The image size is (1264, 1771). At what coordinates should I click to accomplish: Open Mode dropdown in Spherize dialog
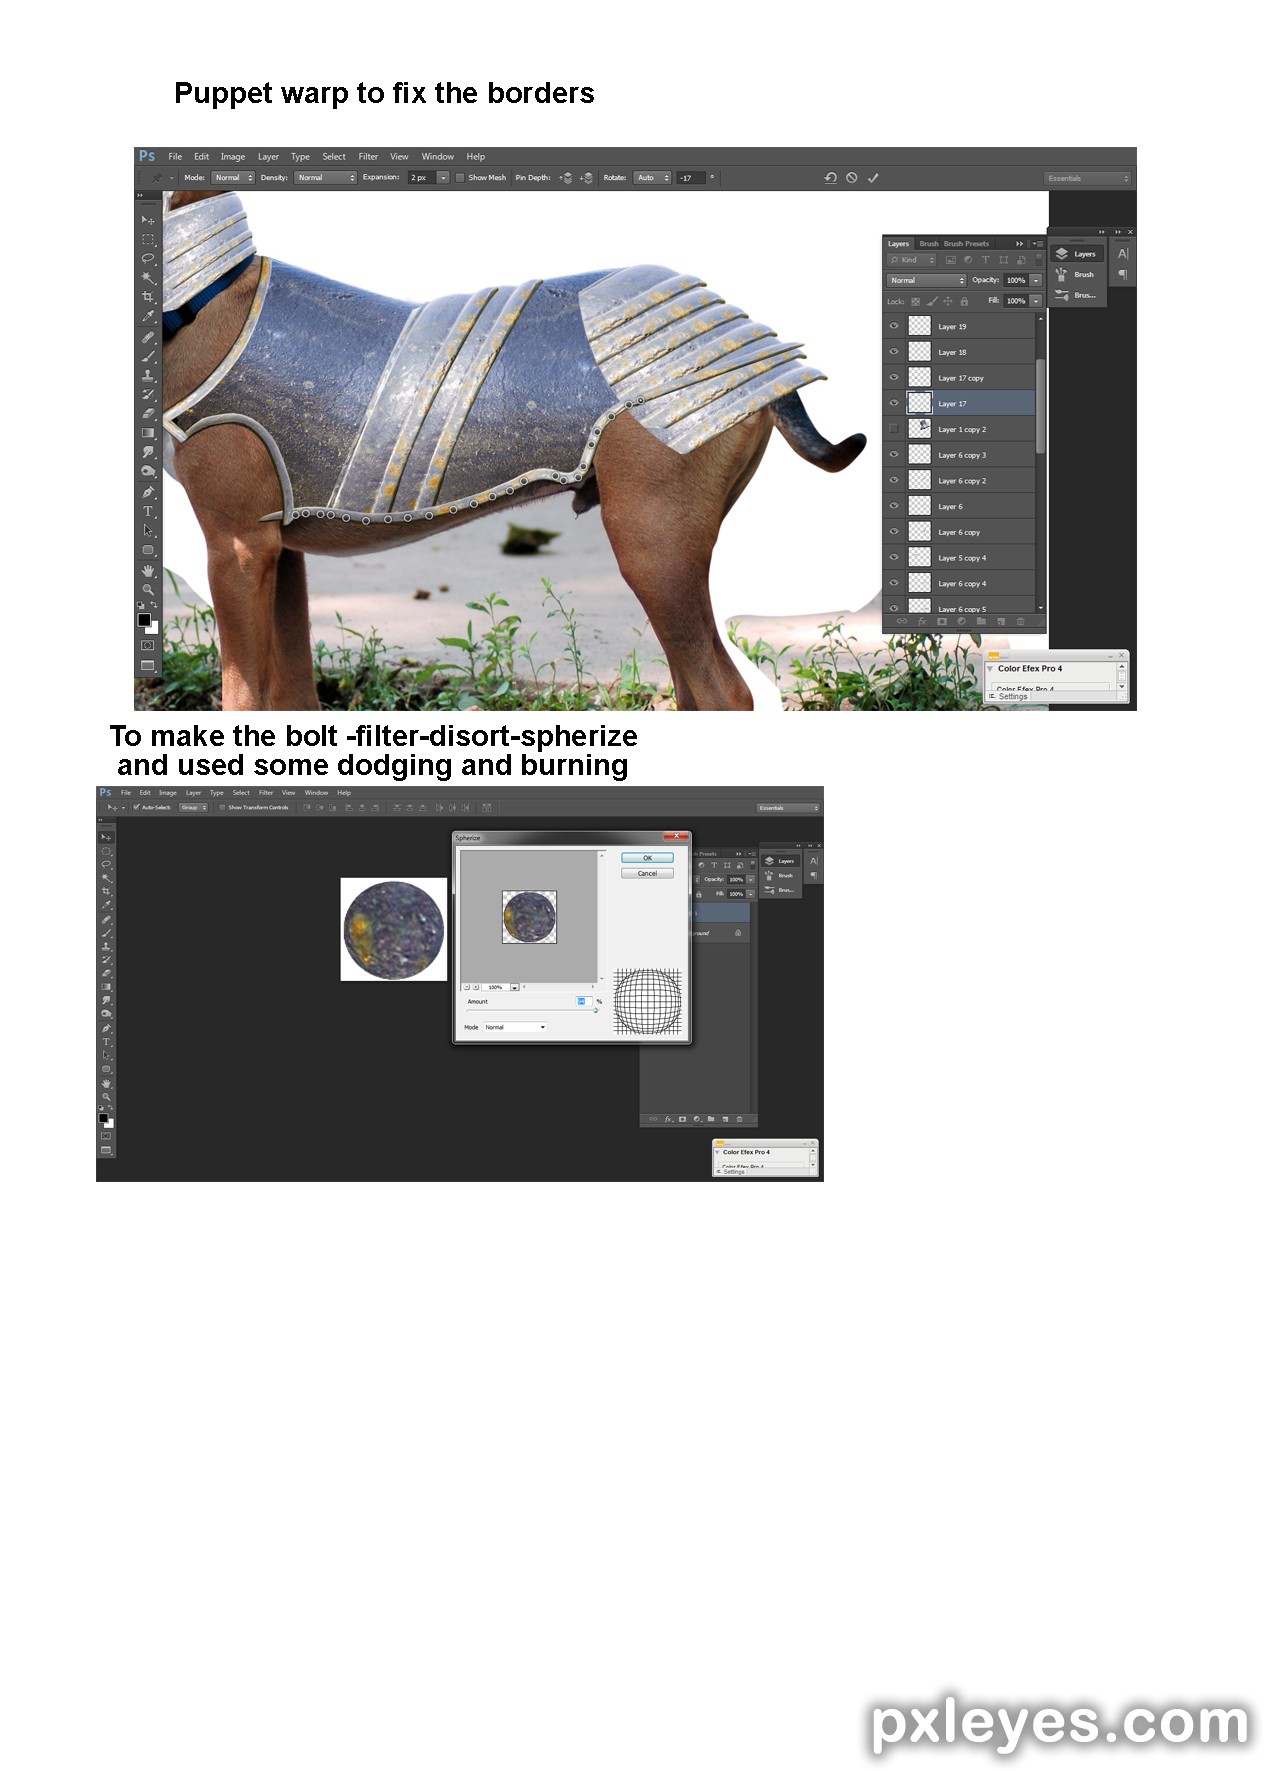tap(515, 1027)
